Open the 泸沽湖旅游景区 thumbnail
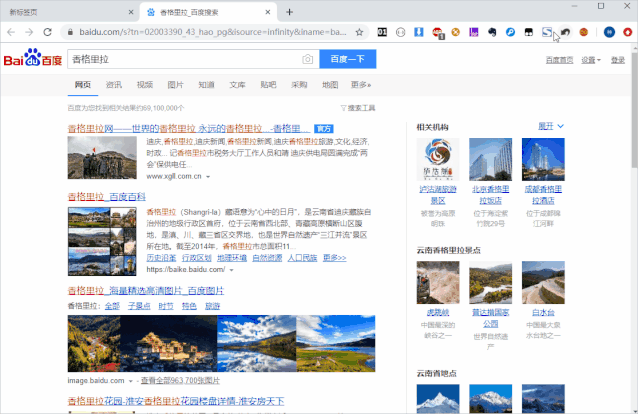The width and height of the screenshot is (638, 414). 438,159
